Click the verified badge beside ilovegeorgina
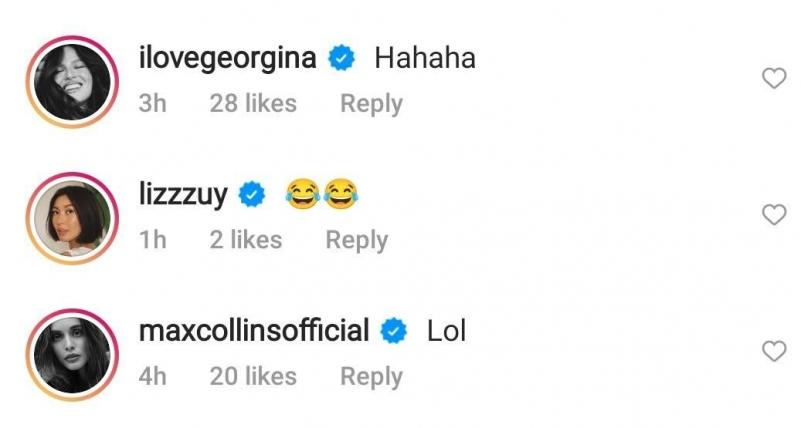This screenshot has height=428, width=801. (343, 59)
